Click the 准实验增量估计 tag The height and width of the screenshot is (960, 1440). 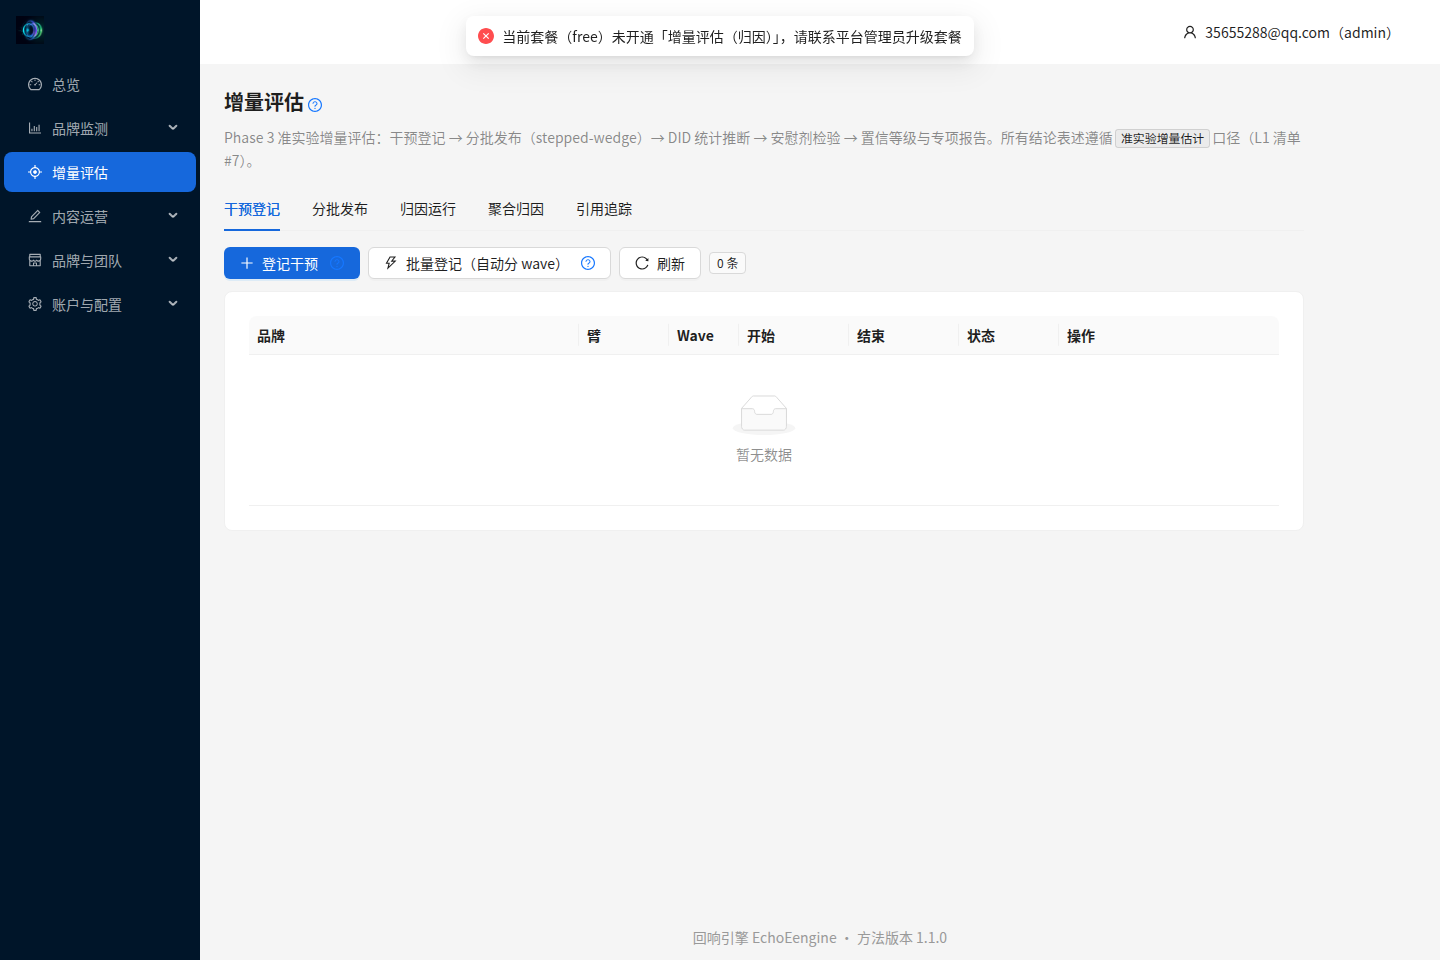point(1162,139)
